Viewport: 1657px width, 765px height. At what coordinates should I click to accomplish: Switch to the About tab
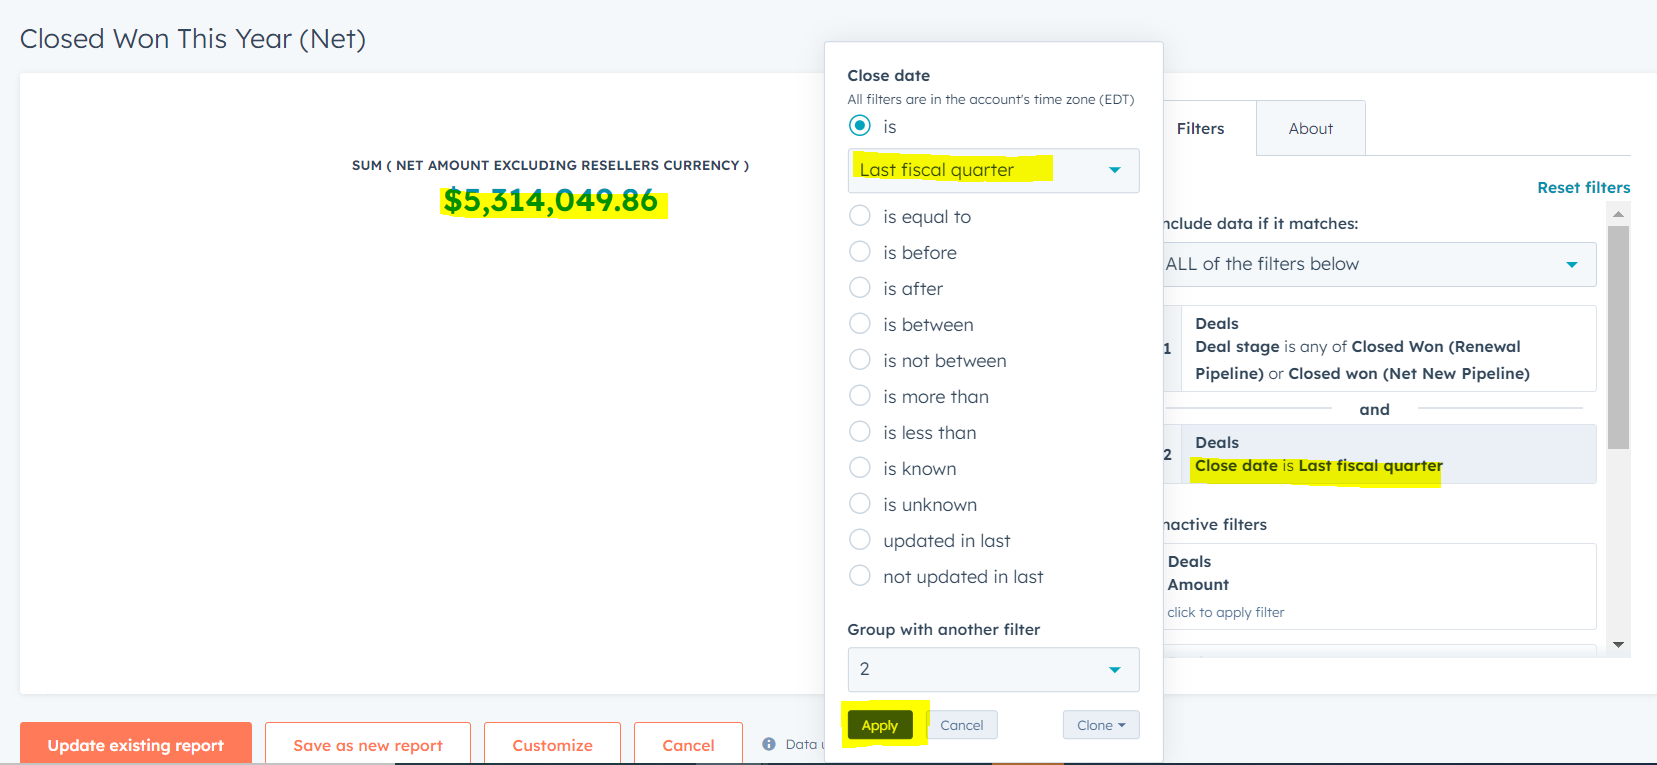click(1310, 128)
